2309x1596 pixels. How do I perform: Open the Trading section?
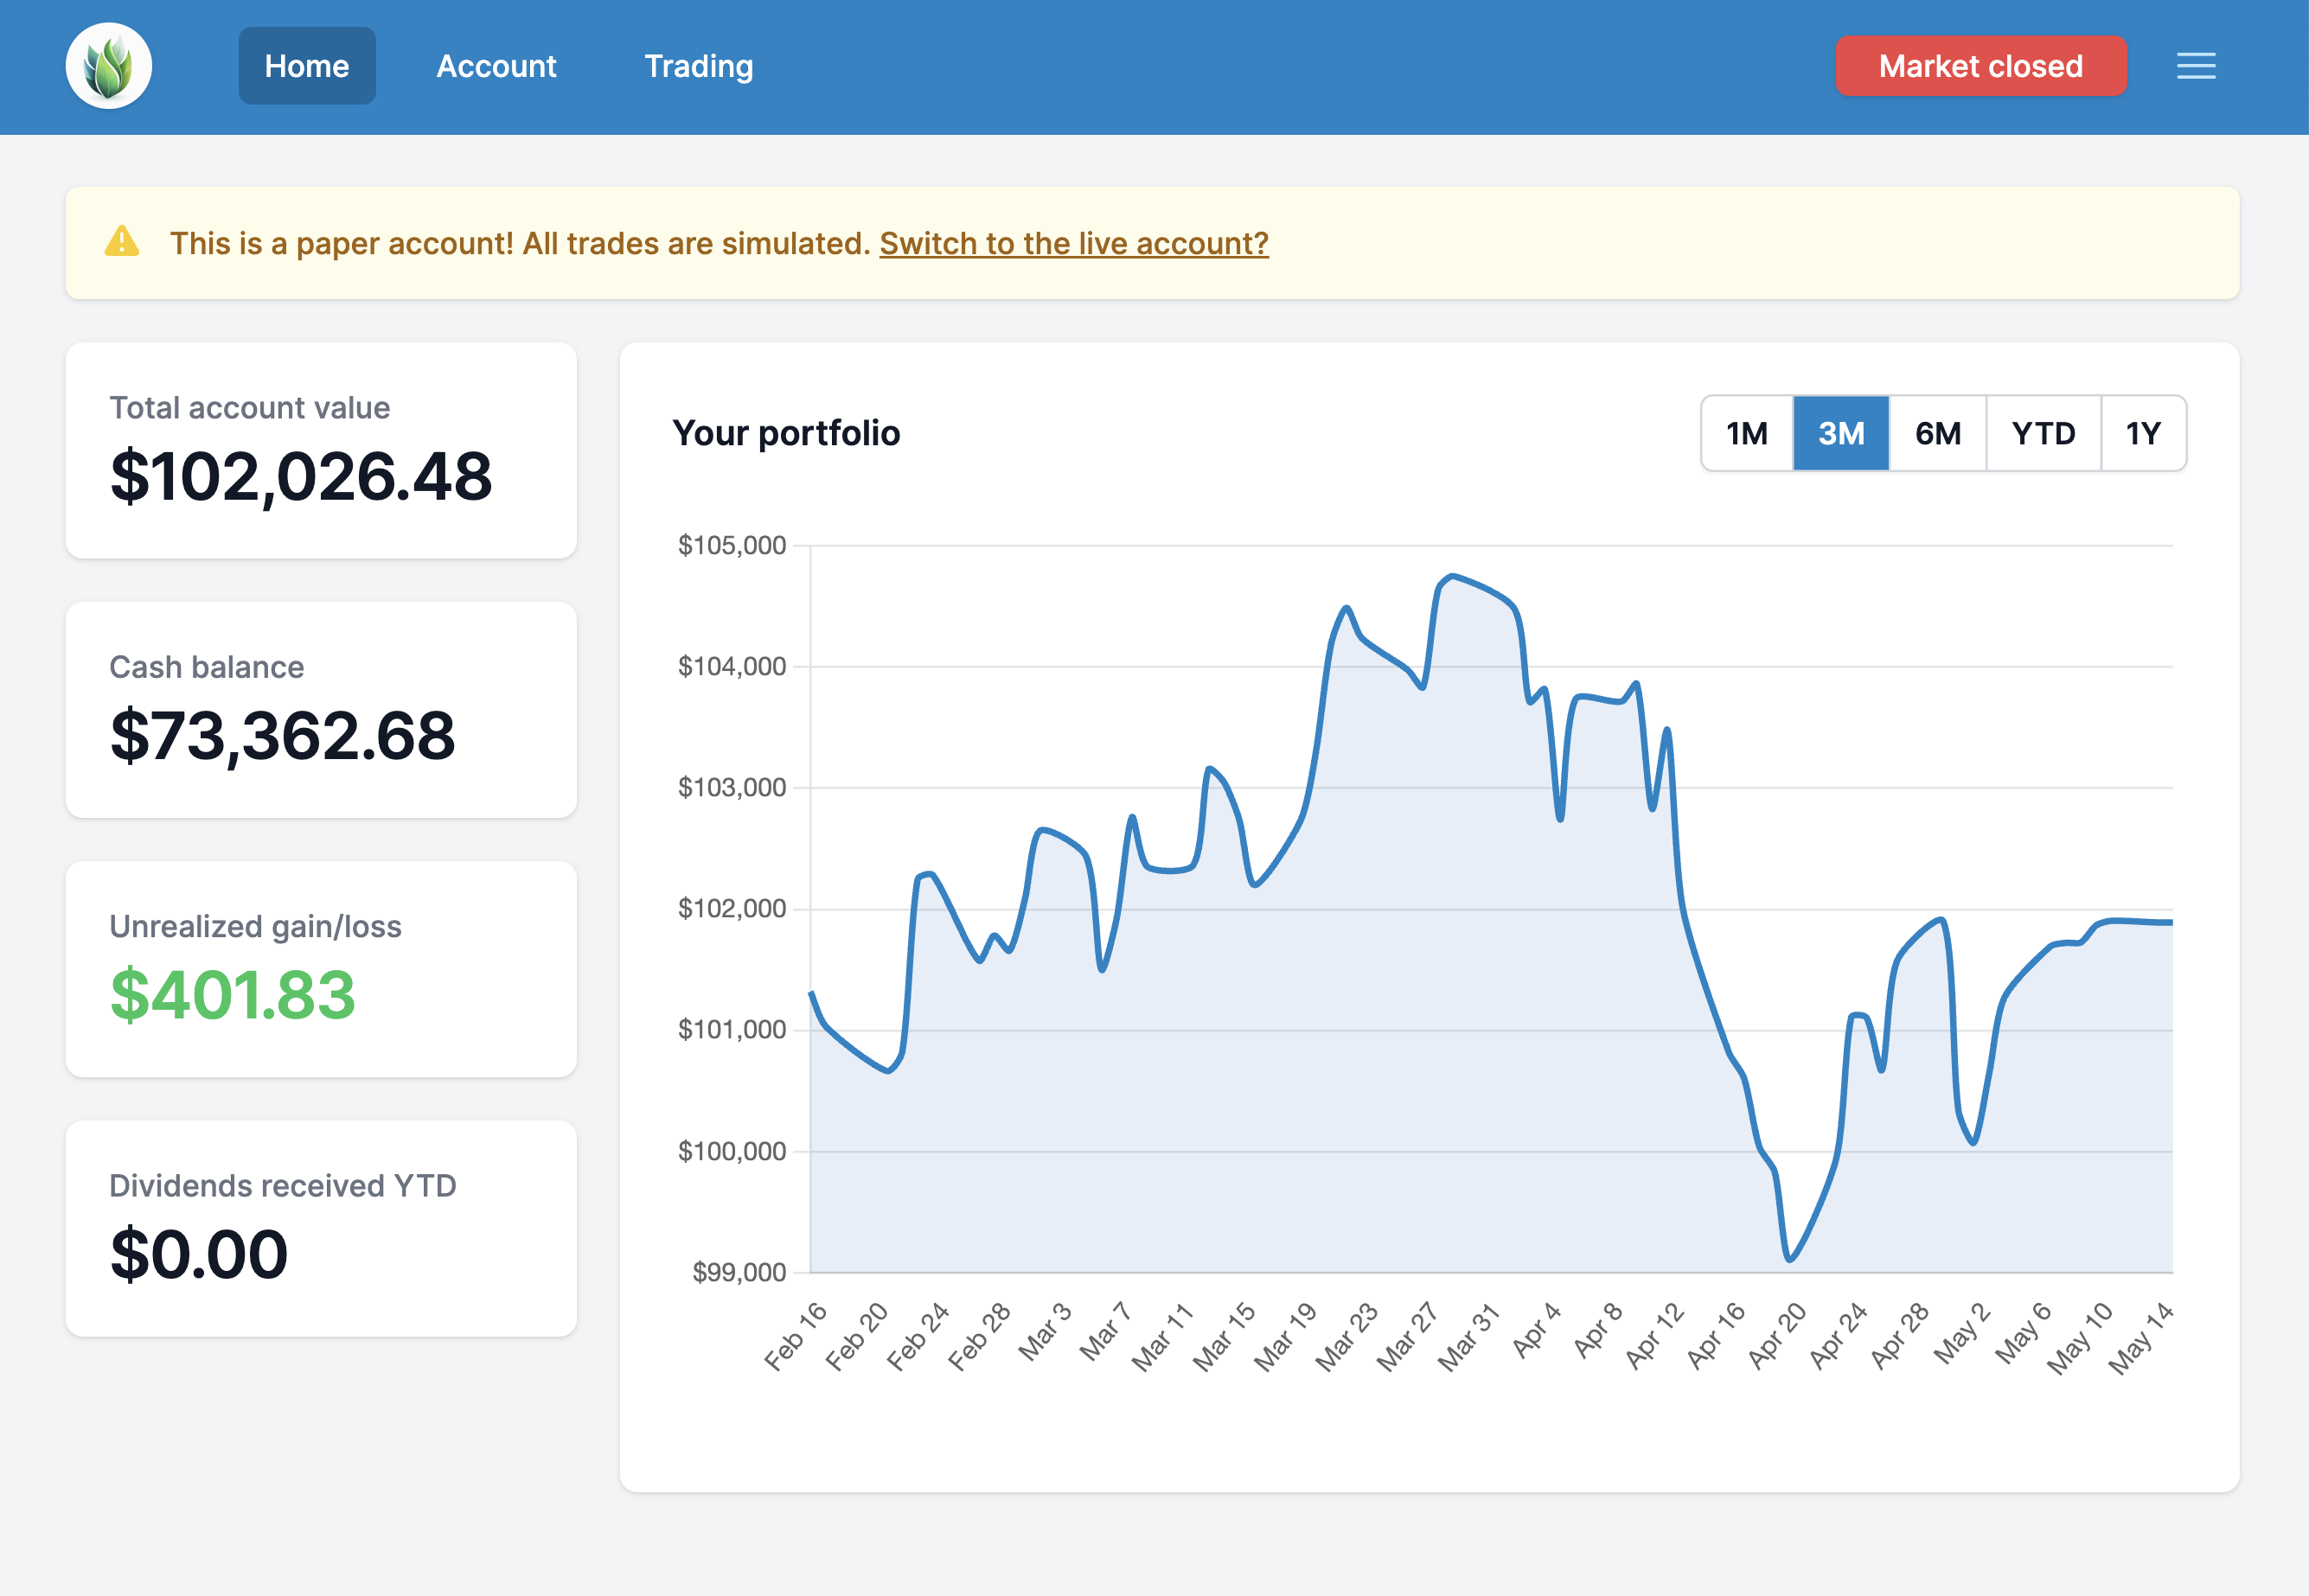point(698,66)
